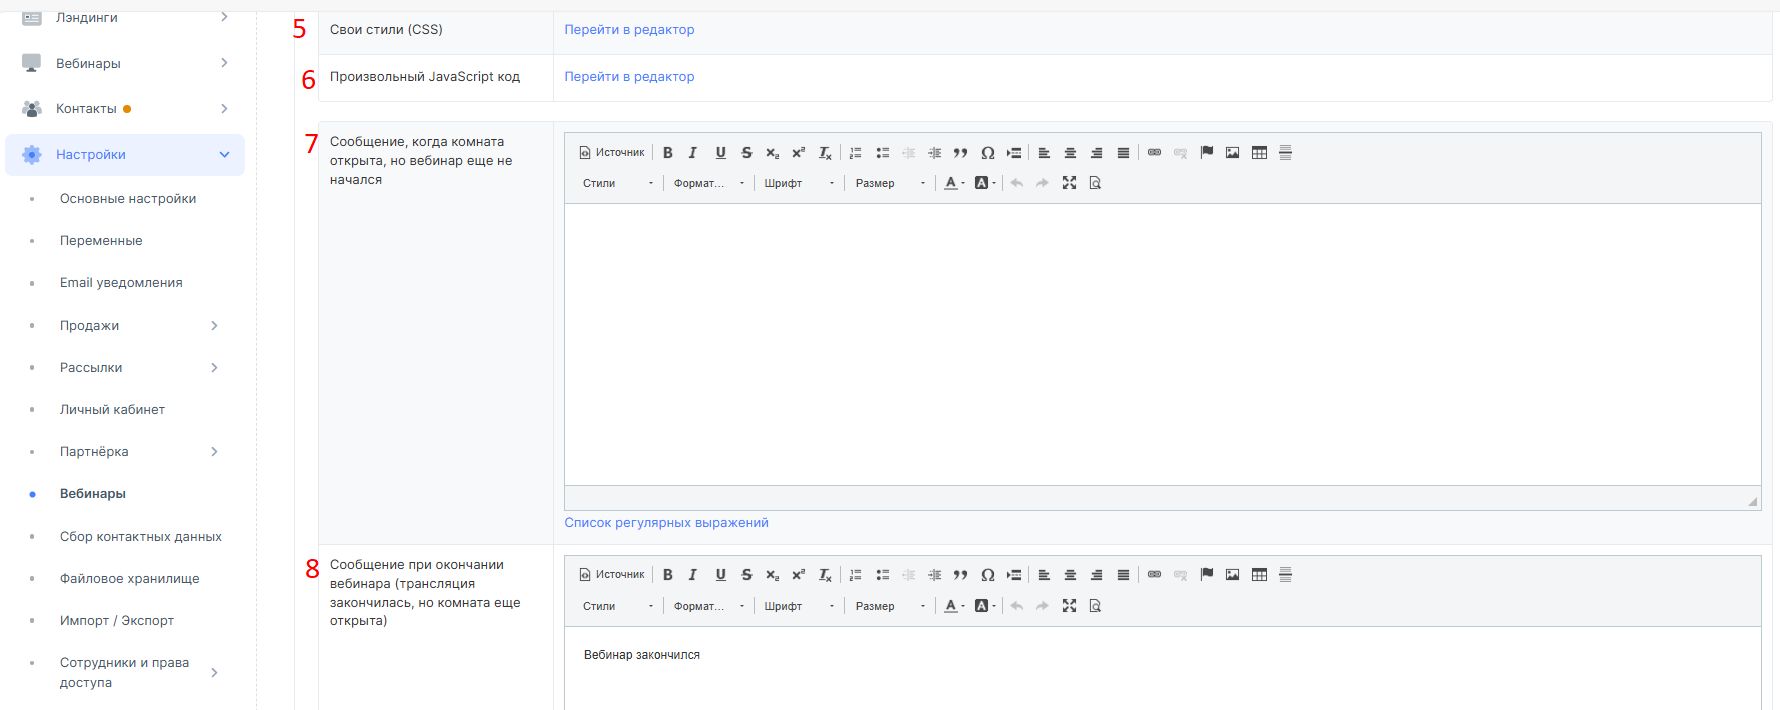Maximize the field 7 editor

tap(1069, 183)
